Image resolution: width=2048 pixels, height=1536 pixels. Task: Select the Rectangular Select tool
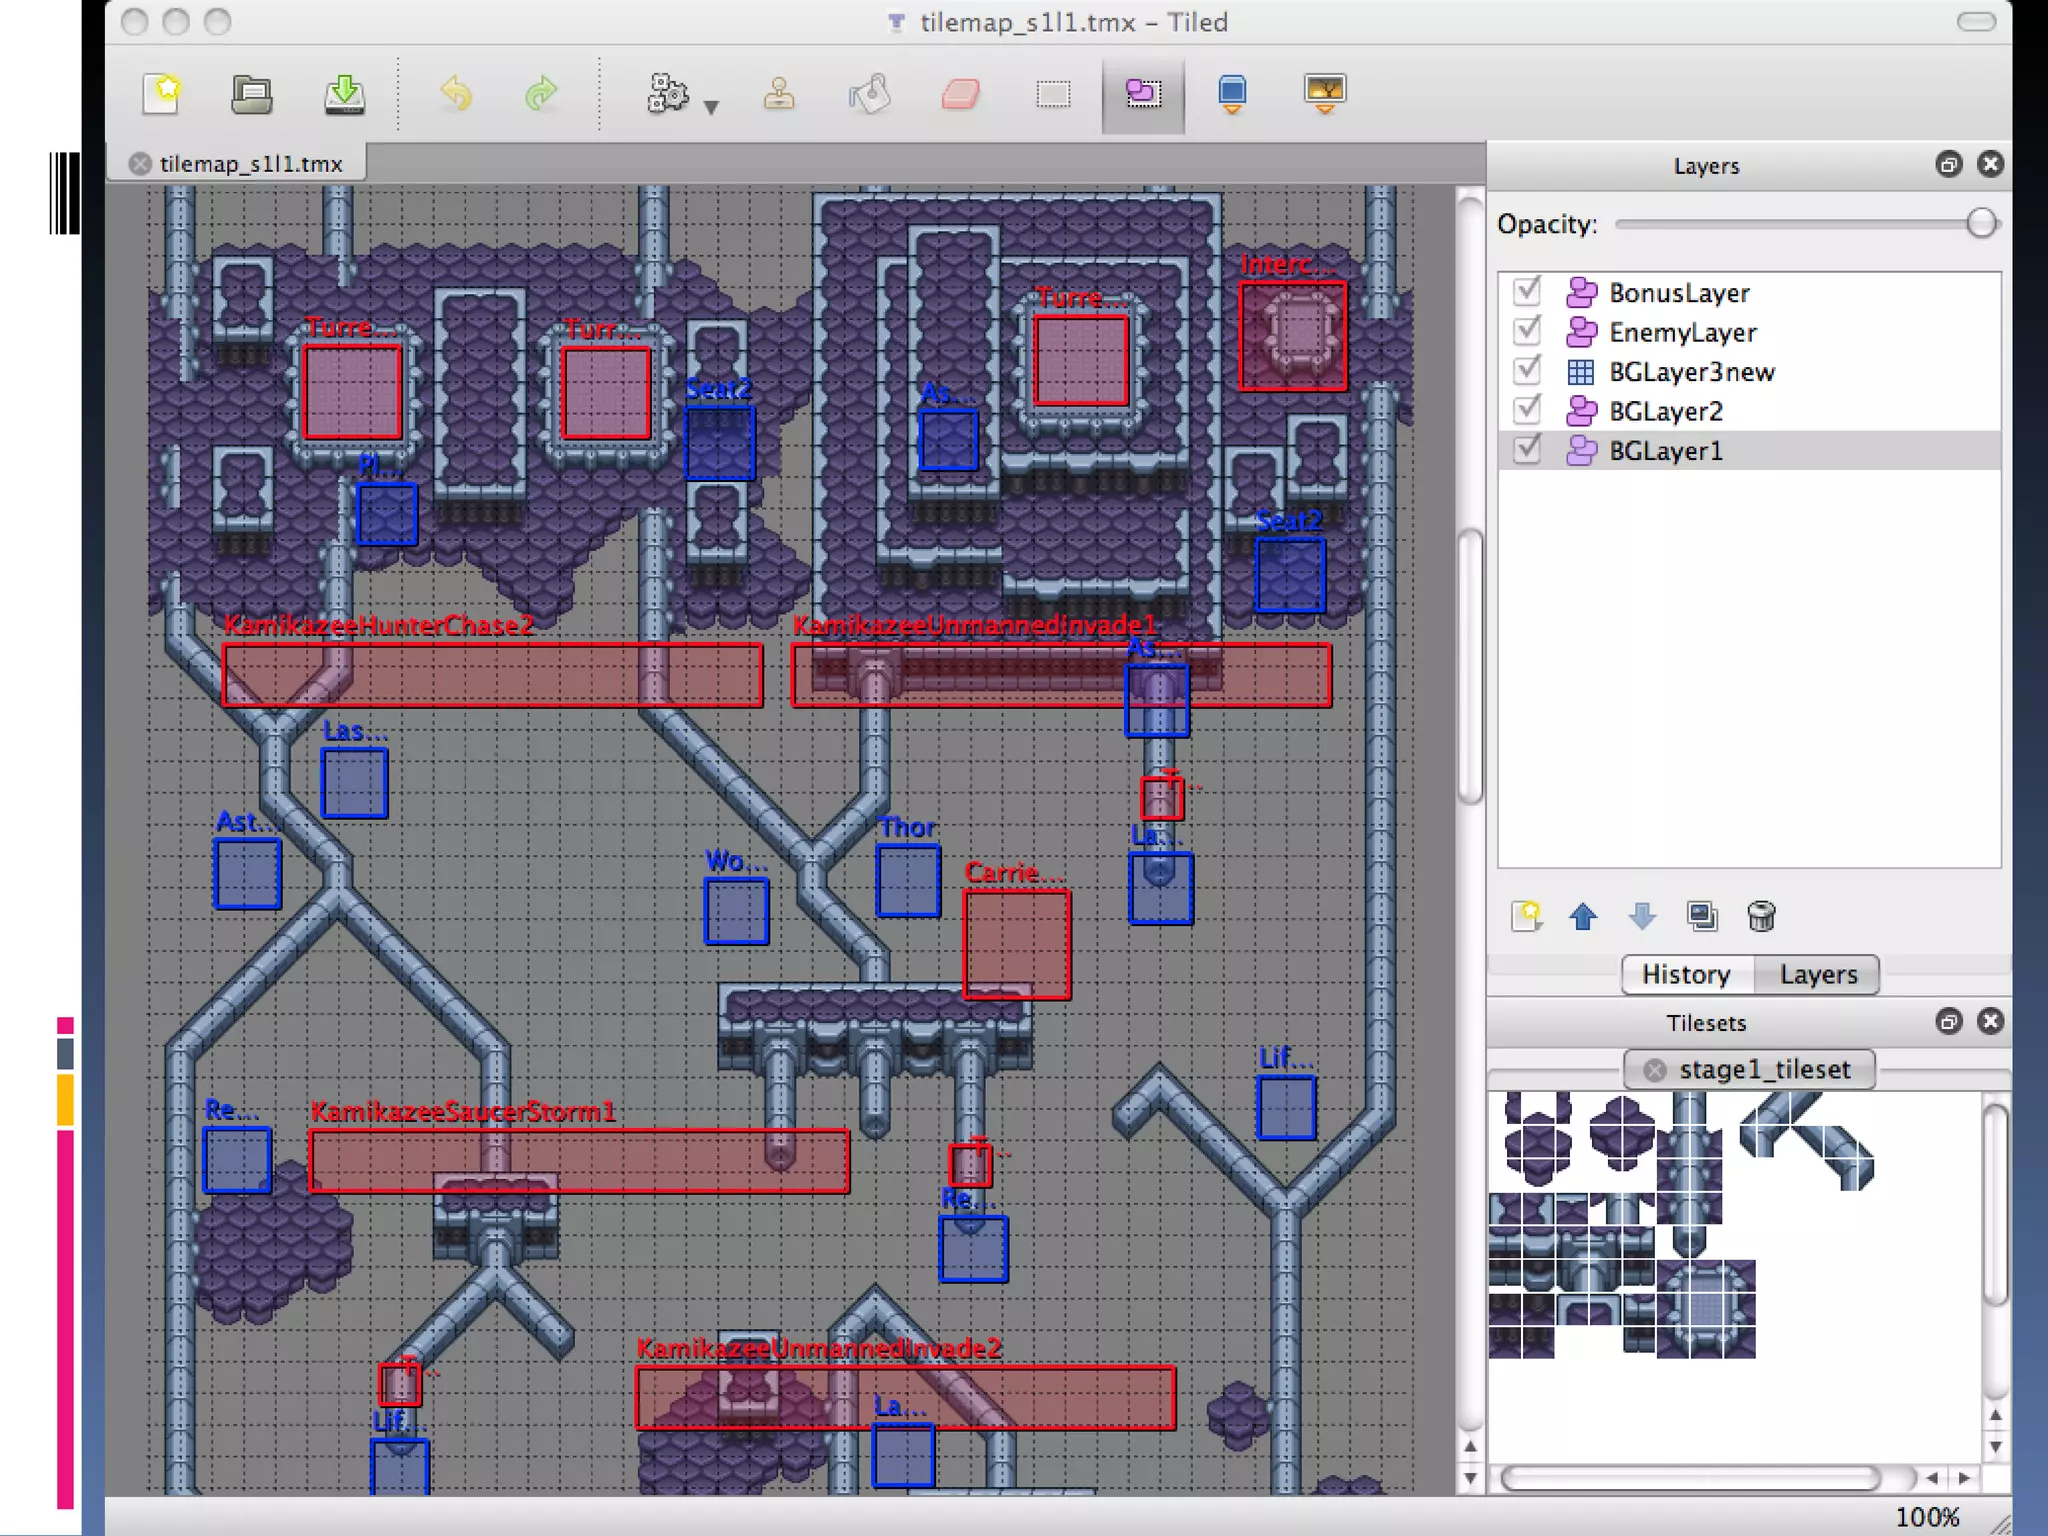(x=1052, y=94)
